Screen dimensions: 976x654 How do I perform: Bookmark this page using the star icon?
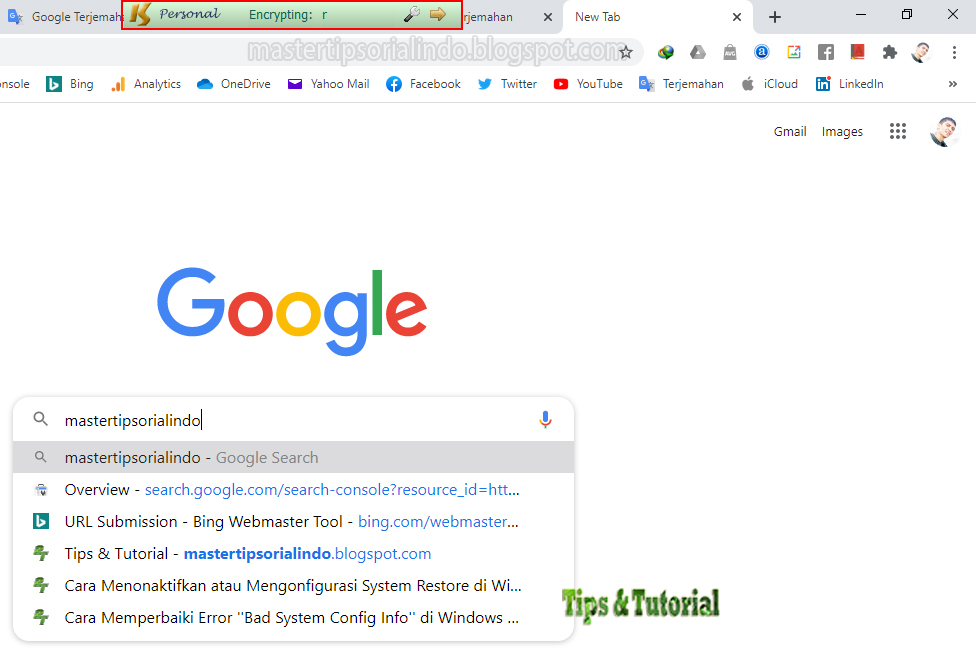pyautogui.click(x=628, y=50)
